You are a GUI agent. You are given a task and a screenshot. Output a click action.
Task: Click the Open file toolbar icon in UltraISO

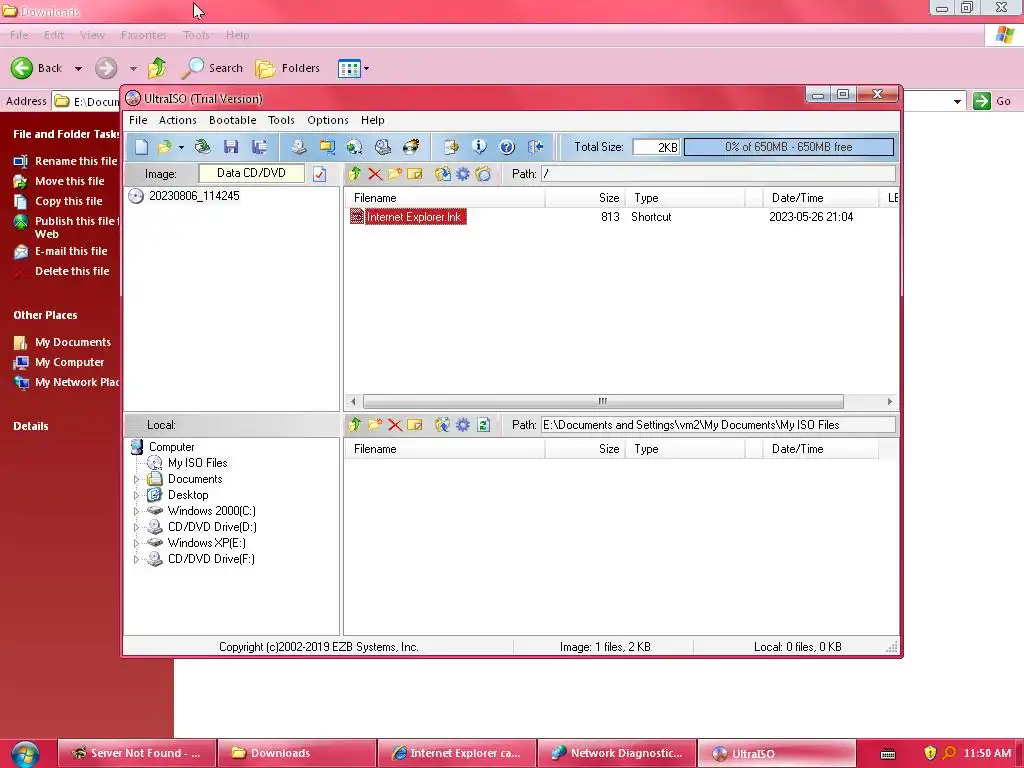click(x=164, y=147)
